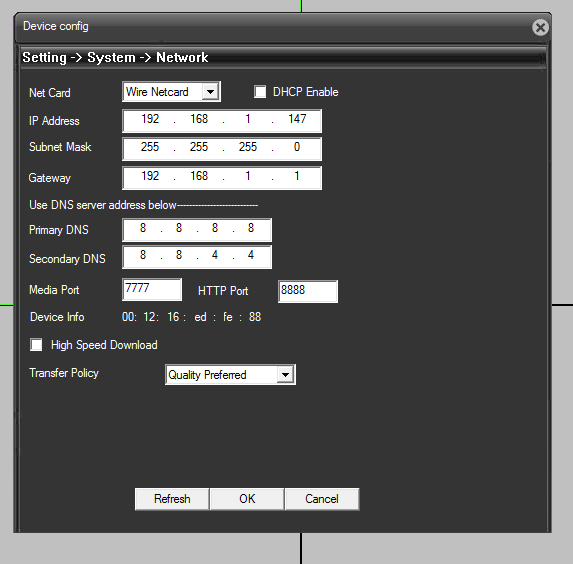Click IP Address first octet 192
This screenshot has height=564, width=573.
[x=150, y=119]
